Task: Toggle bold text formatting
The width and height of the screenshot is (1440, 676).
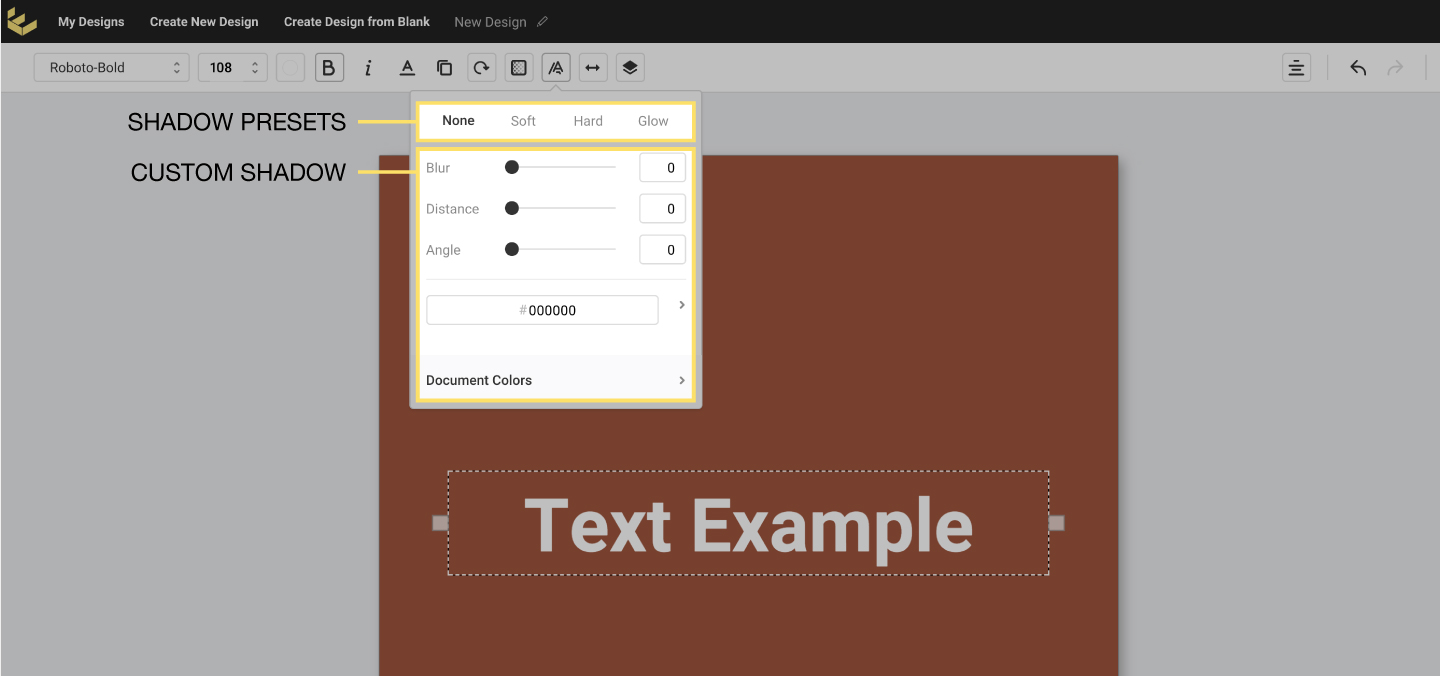Action: coord(329,68)
